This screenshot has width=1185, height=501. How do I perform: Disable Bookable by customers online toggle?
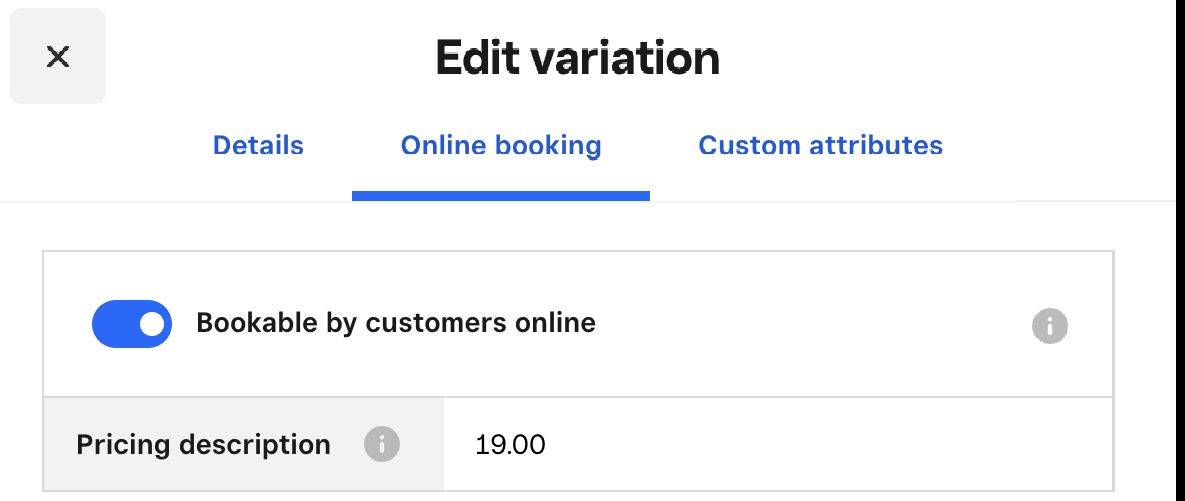(132, 324)
